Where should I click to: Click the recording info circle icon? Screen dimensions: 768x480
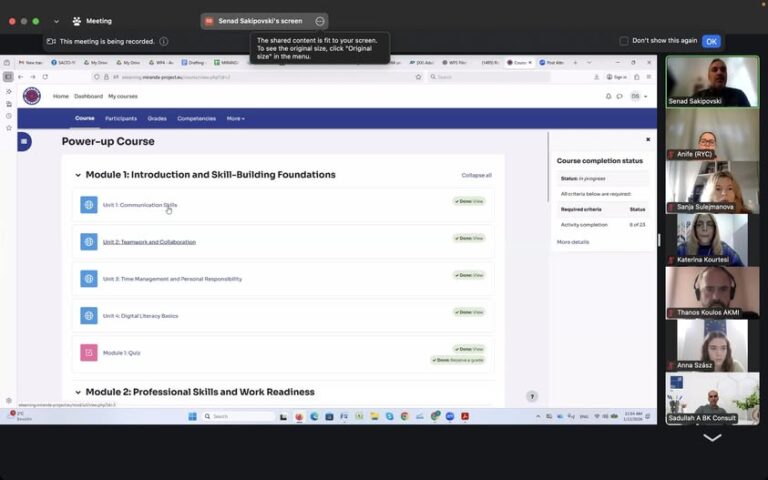163,42
